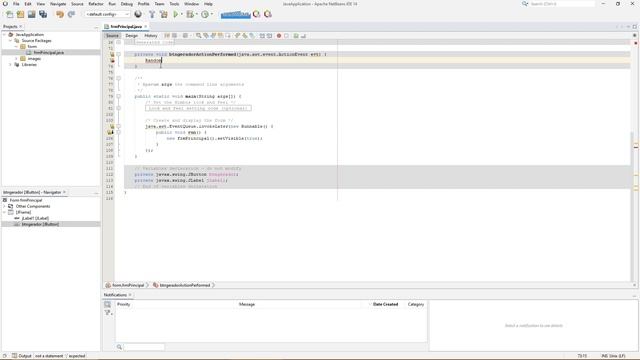This screenshot has height=360, width=640.
Task: Click the Debug Project toolbar icon
Action: click(190, 14)
